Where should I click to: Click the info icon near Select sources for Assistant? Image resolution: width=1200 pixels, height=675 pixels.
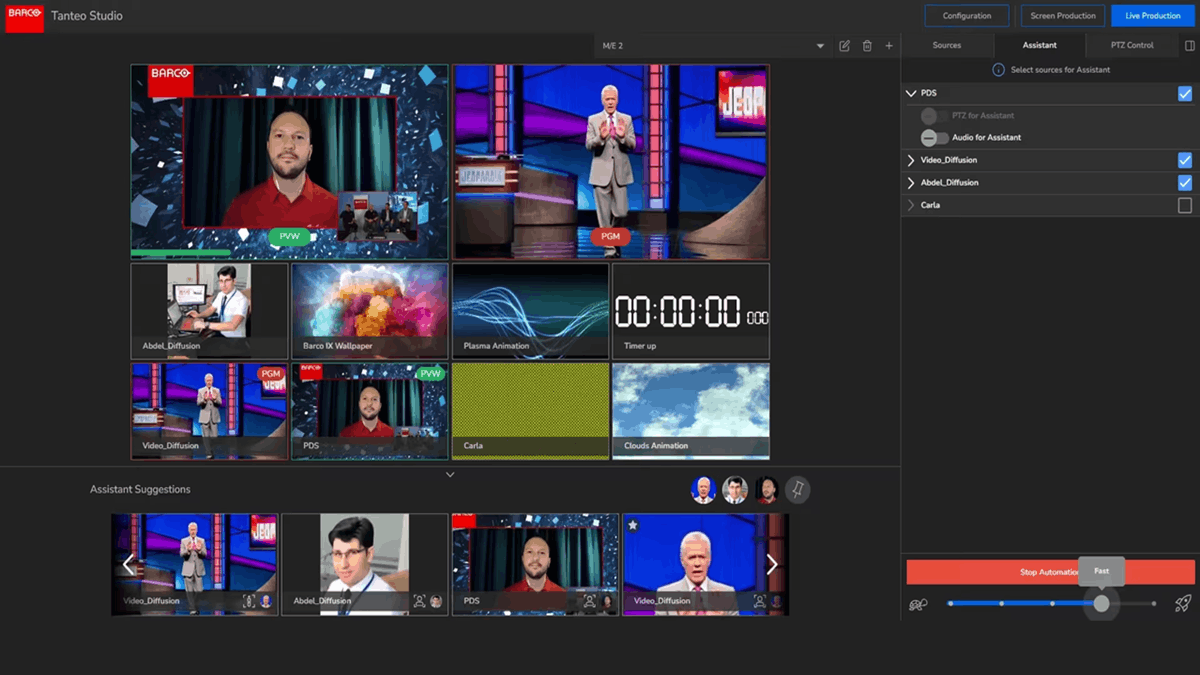click(999, 69)
